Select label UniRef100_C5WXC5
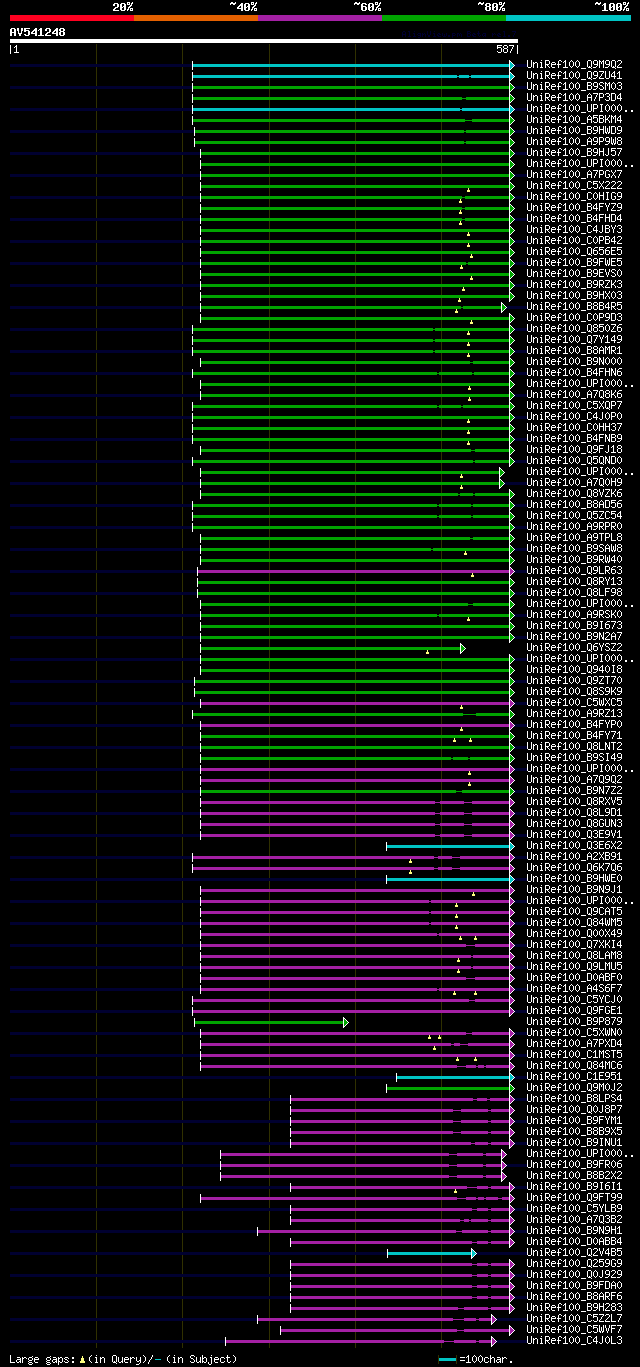 coord(574,702)
